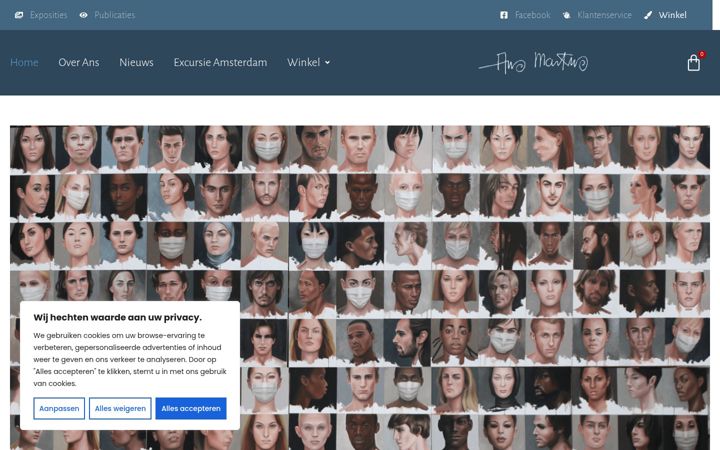Click the Exposities icon in top bar
This screenshot has width=720, height=450.
pos(19,15)
